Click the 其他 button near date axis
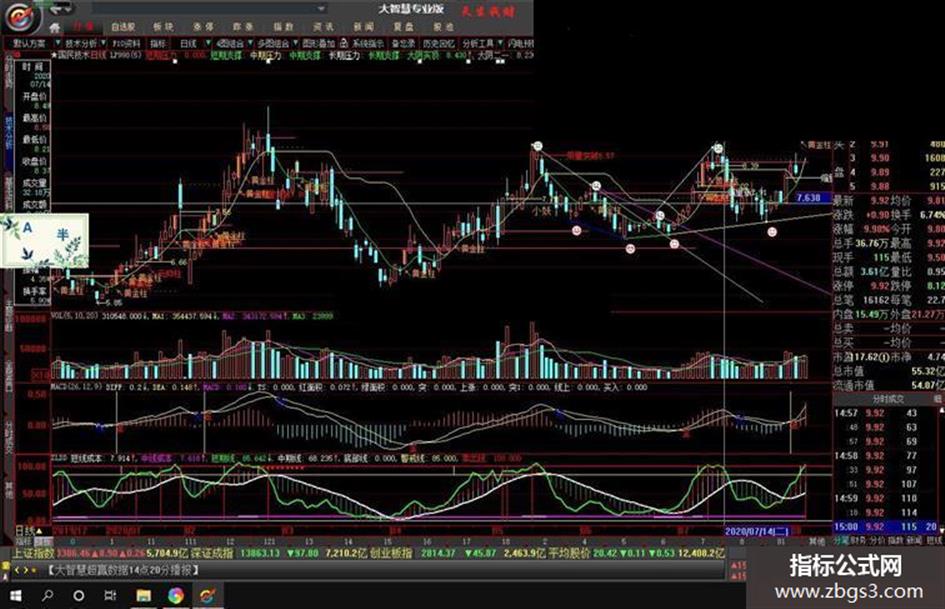Screen dimensions: 945x609 point(817,541)
